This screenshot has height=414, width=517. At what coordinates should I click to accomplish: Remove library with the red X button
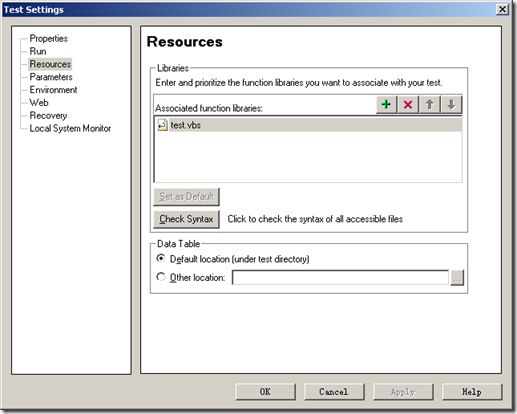(x=408, y=105)
